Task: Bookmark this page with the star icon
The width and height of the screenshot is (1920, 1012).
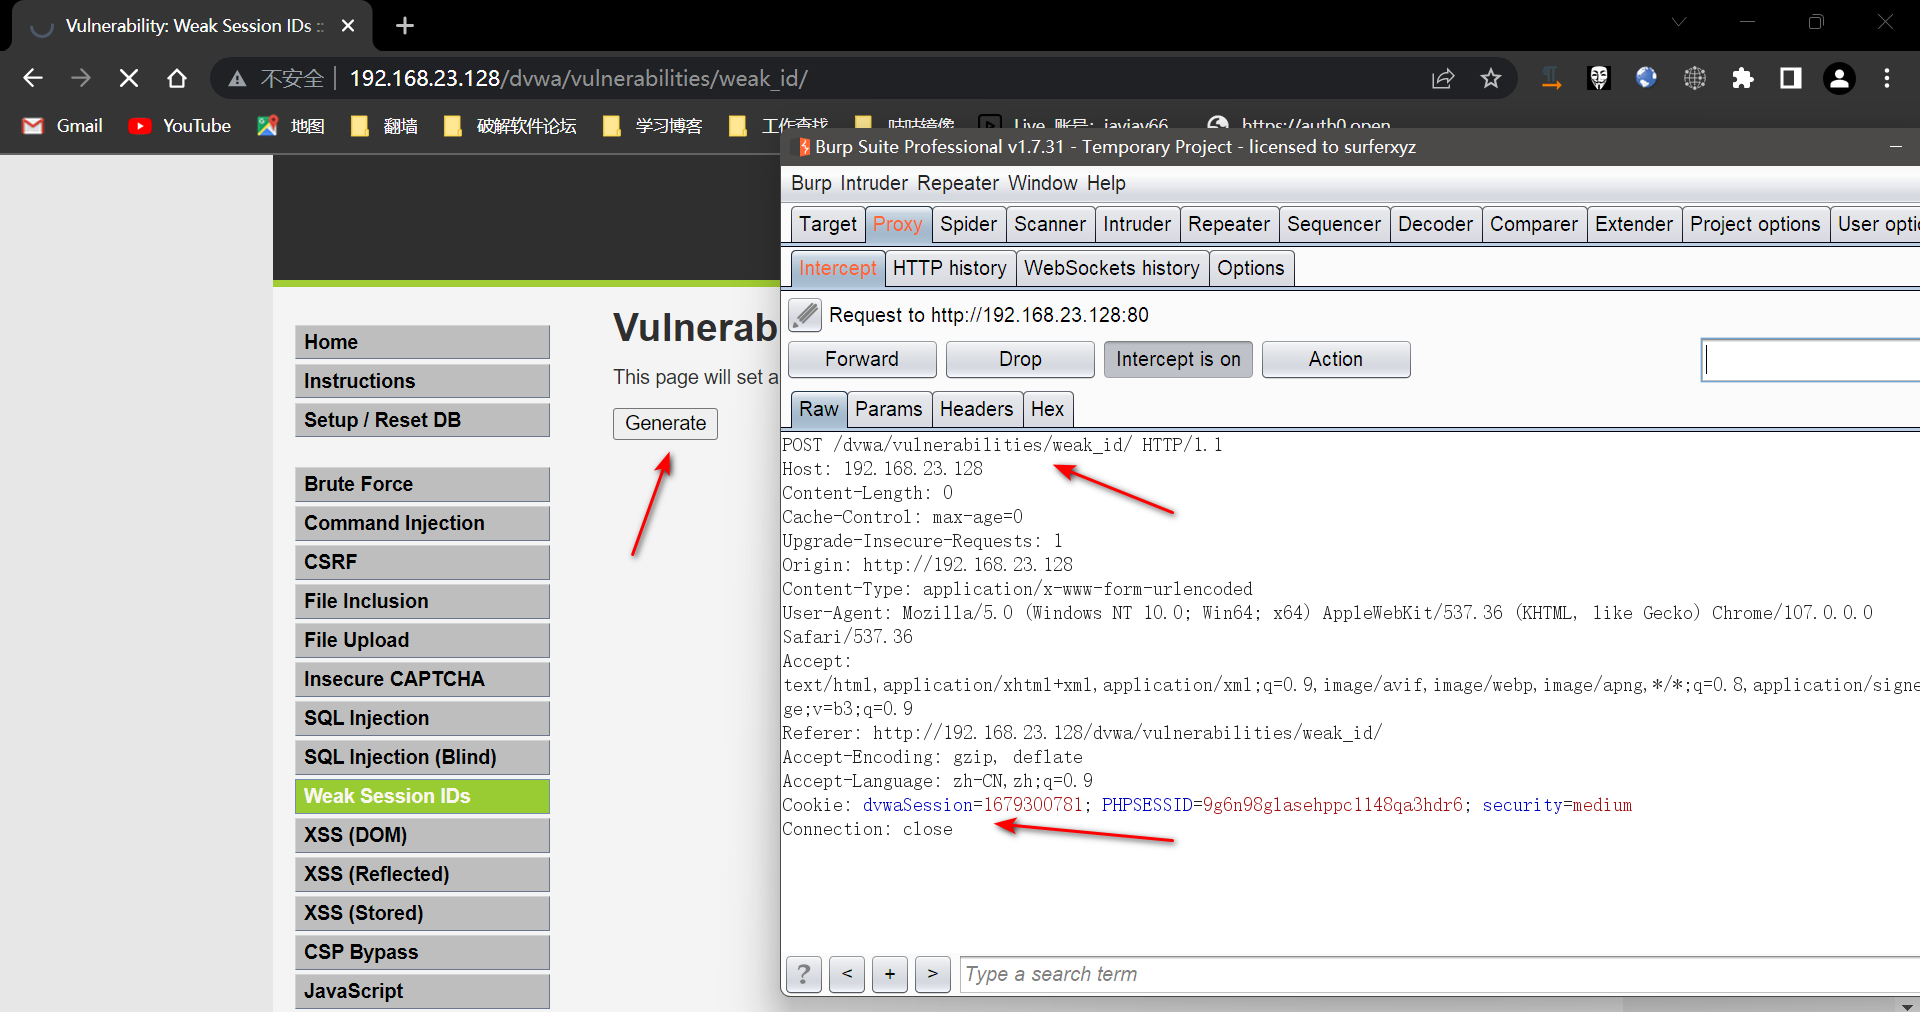Action: pyautogui.click(x=1491, y=78)
